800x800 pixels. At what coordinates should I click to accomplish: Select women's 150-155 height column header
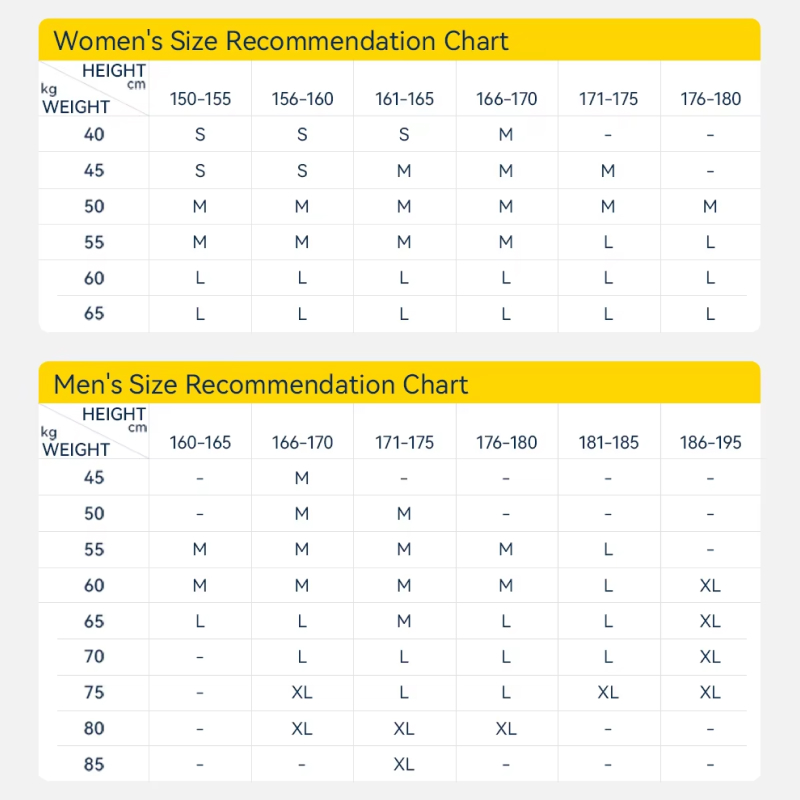click(x=200, y=99)
